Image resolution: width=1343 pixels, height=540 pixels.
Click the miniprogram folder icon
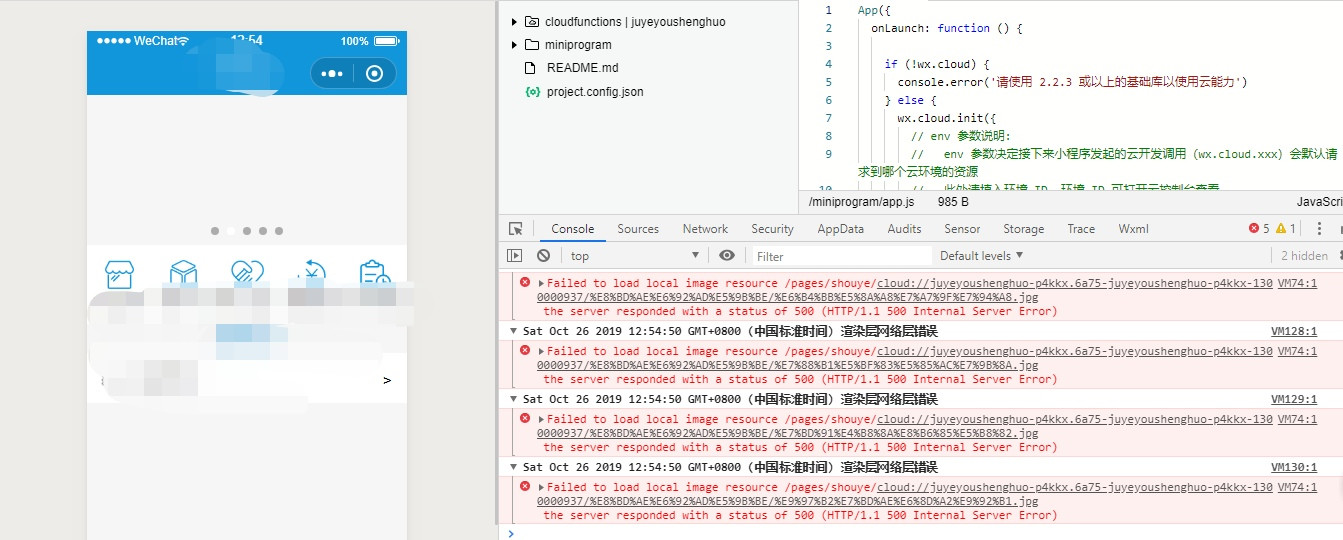click(532, 45)
